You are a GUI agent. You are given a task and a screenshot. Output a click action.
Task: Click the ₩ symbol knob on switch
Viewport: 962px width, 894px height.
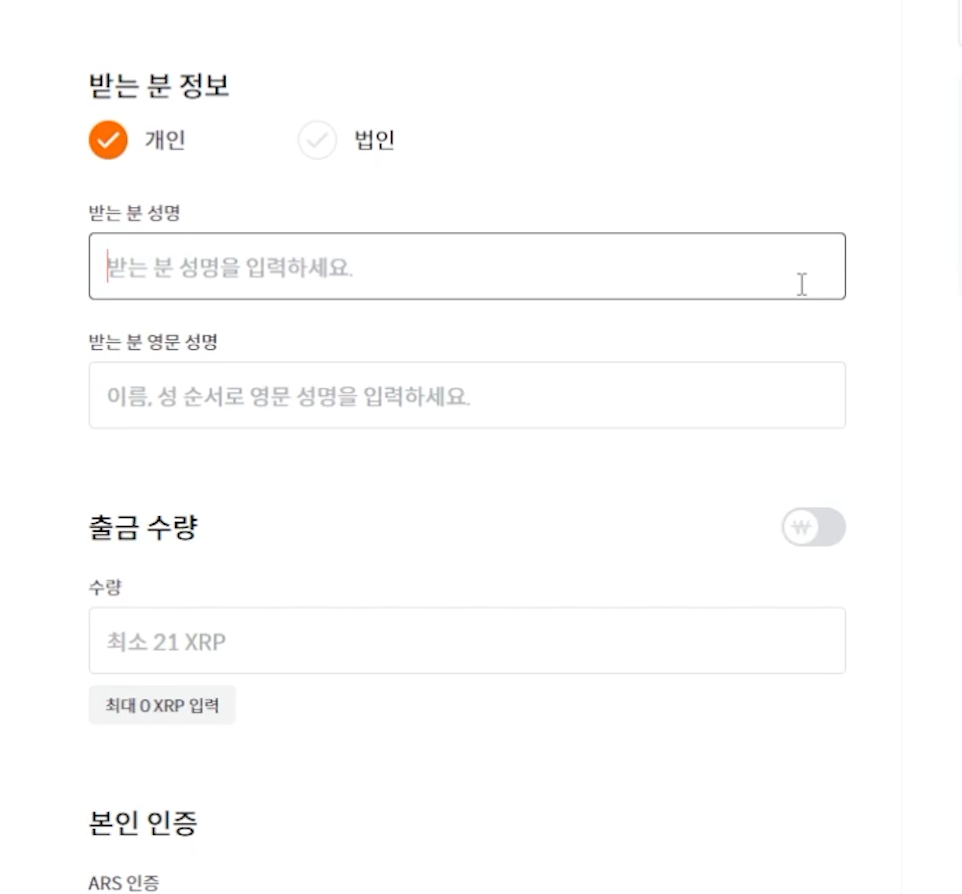point(801,527)
